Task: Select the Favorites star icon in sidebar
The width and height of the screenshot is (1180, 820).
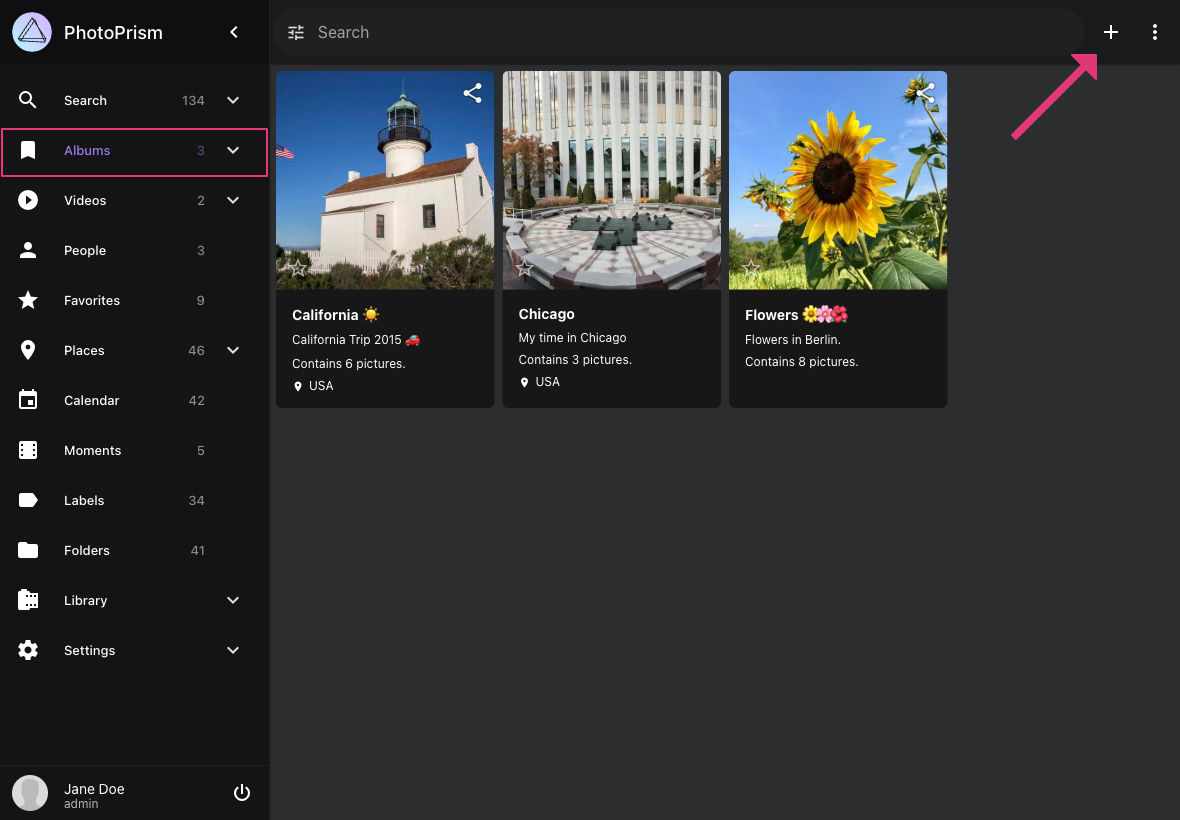Action: pyautogui.click(x=28, y=300)
